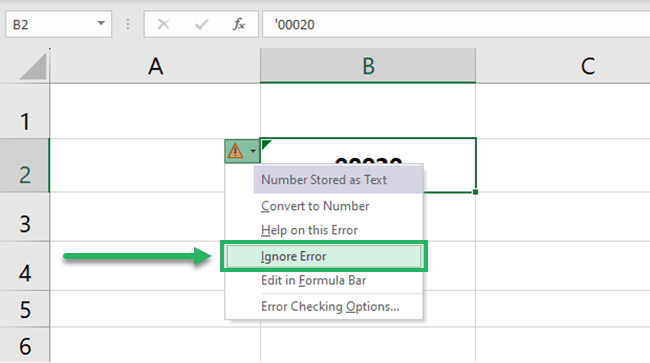Select column A header
Image resolution: width=650 pixels, height=363 pixels.
click(155, 66)
